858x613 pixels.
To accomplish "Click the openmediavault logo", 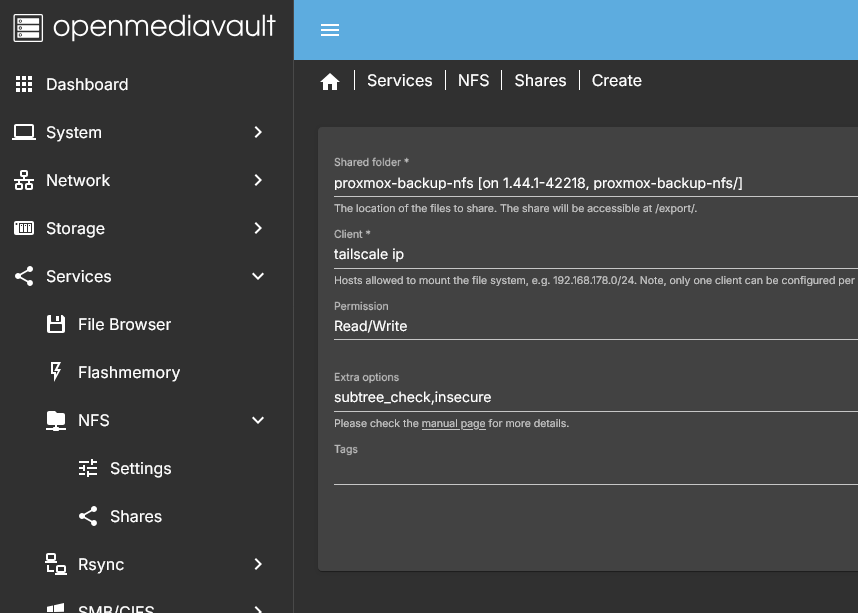I will [145, 28].
